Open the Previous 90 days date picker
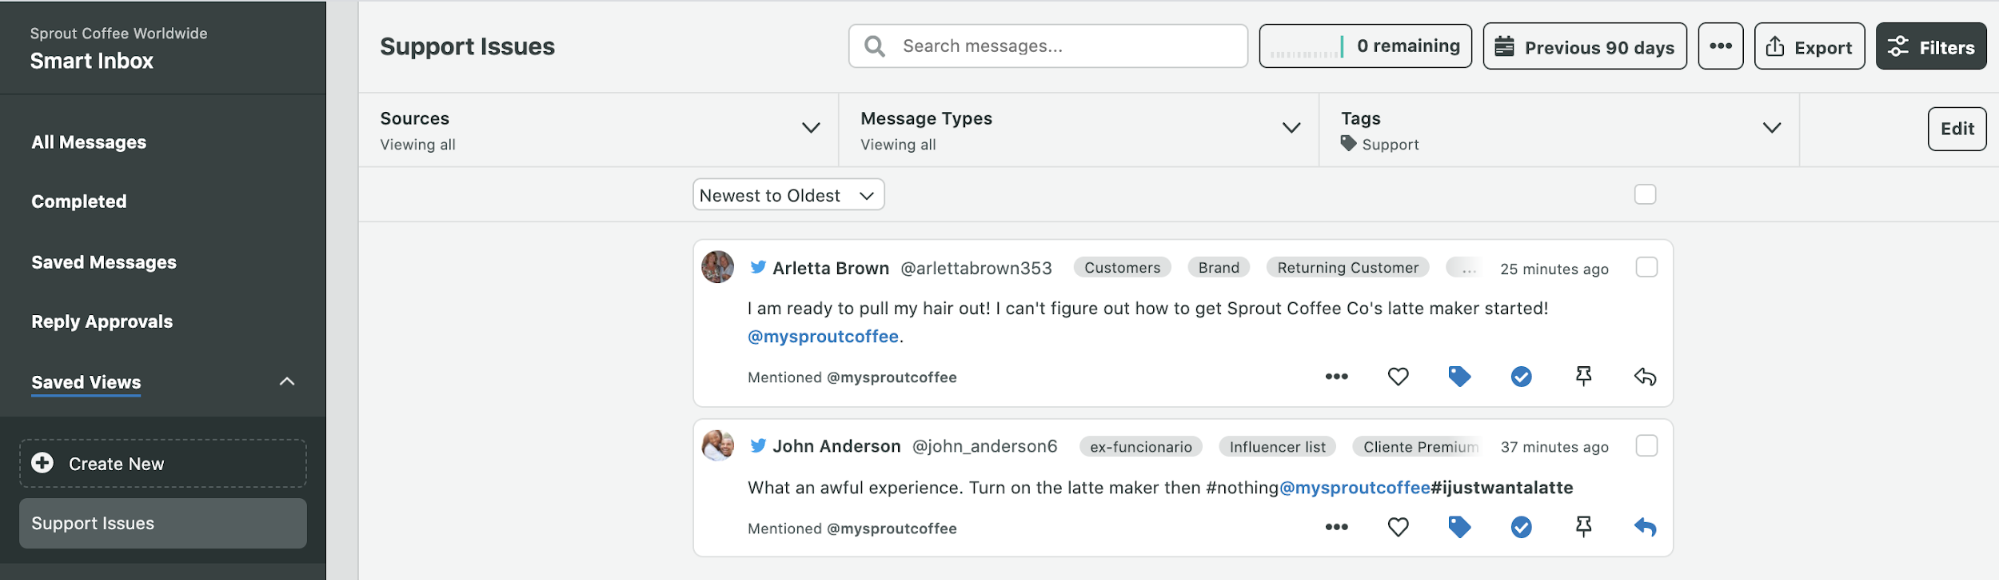 [1584, 46]
